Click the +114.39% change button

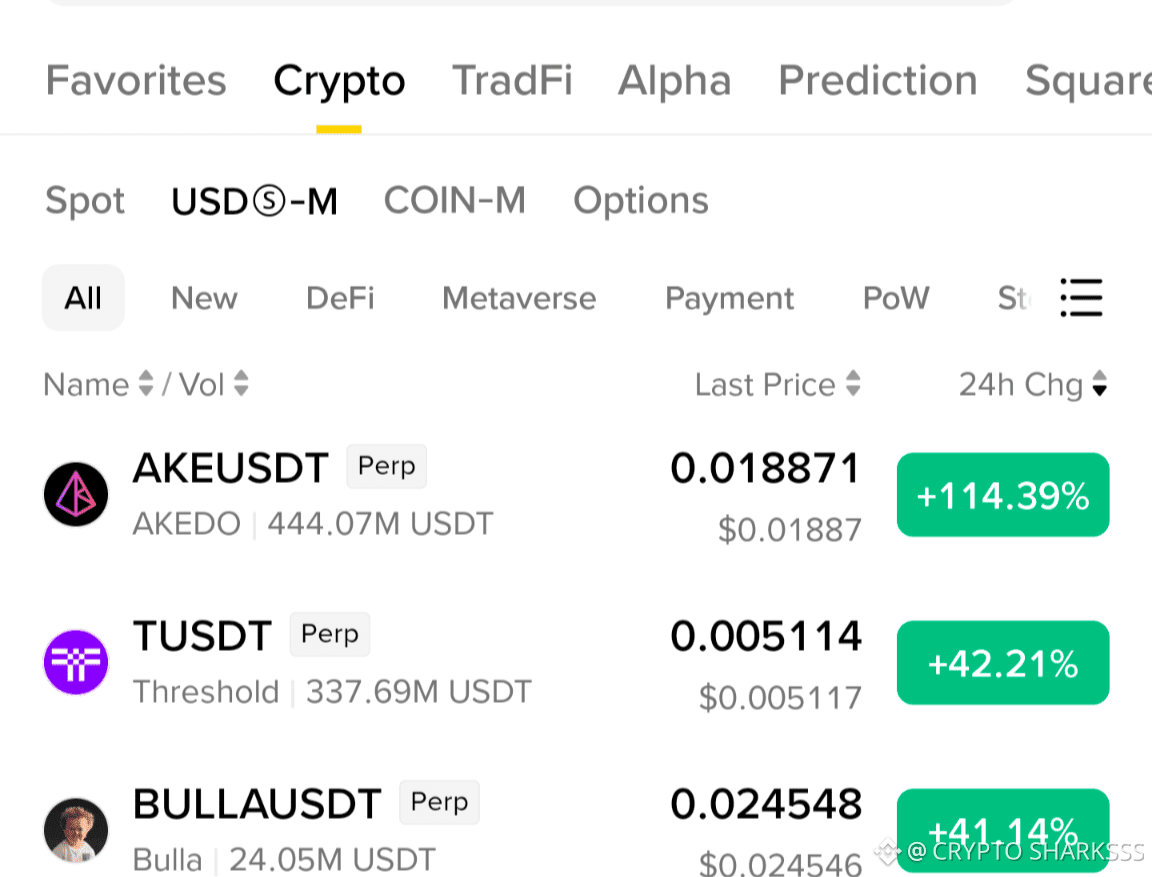[1003, 495]
